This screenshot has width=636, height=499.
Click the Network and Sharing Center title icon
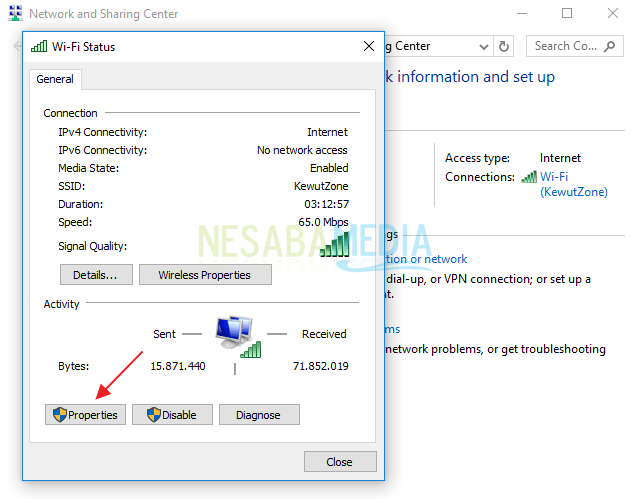[15, 13]
